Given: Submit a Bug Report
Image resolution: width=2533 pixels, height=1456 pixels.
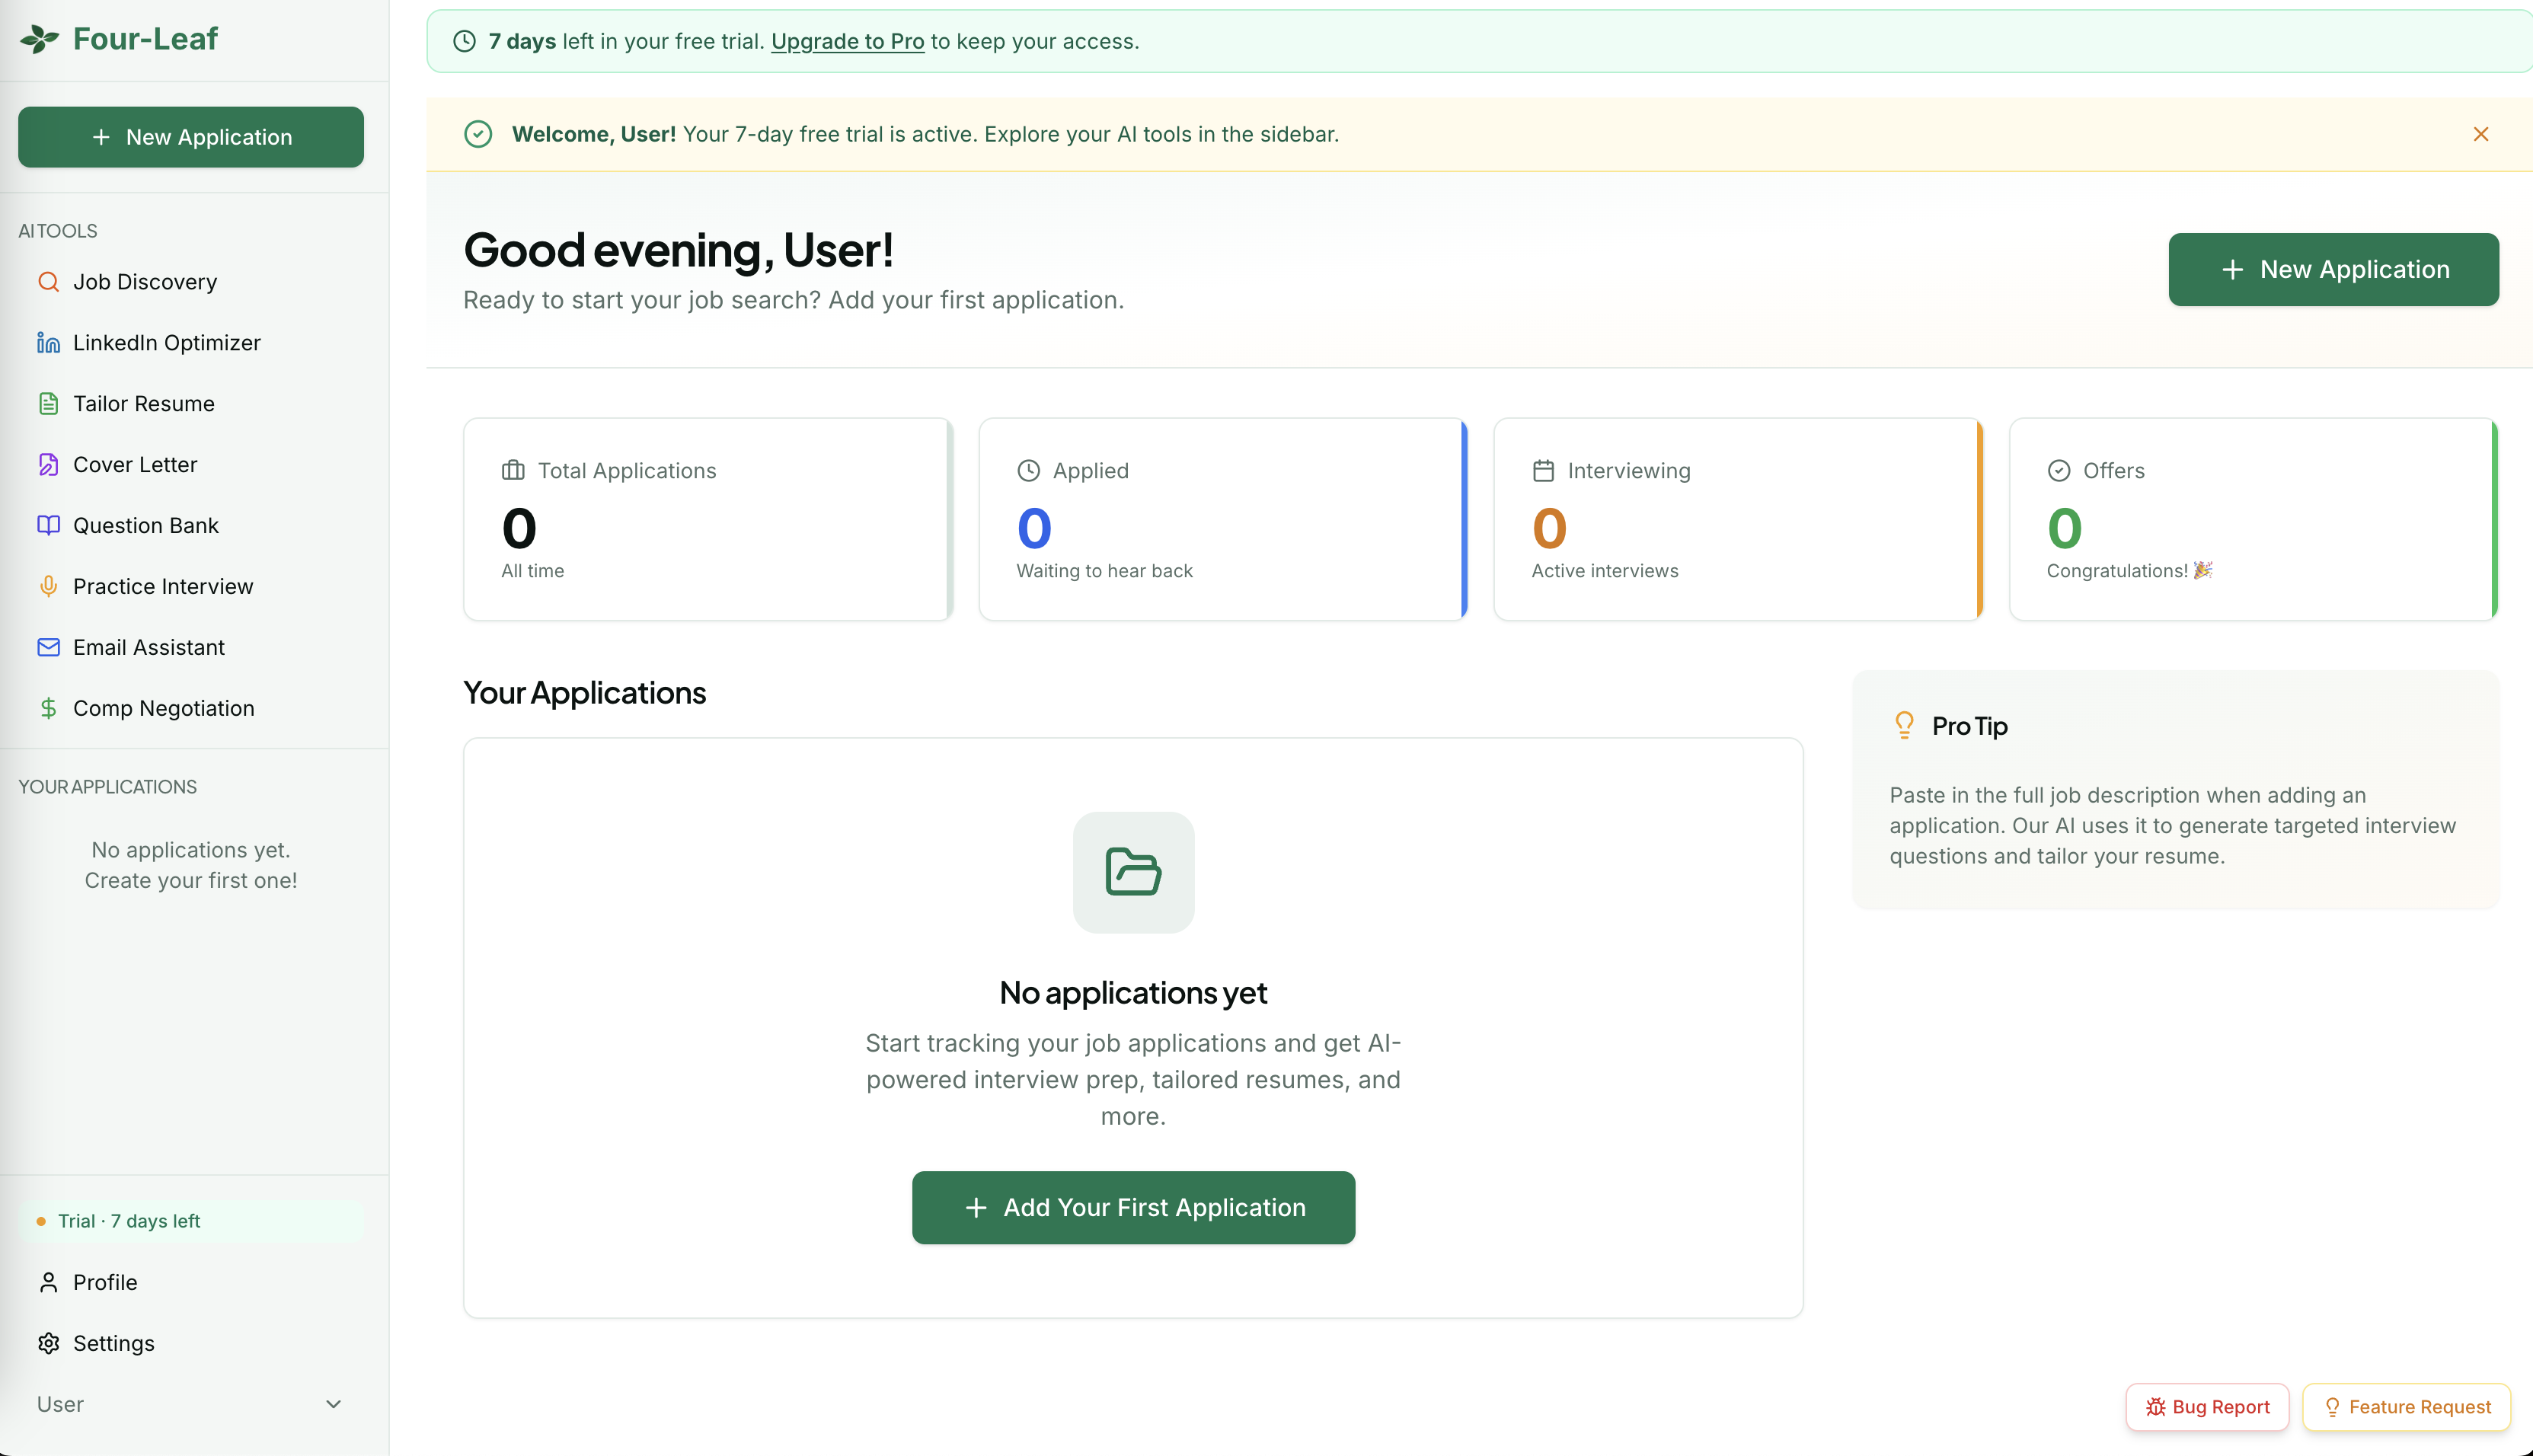Looking at the screenshot, I should point(2207,1407).
